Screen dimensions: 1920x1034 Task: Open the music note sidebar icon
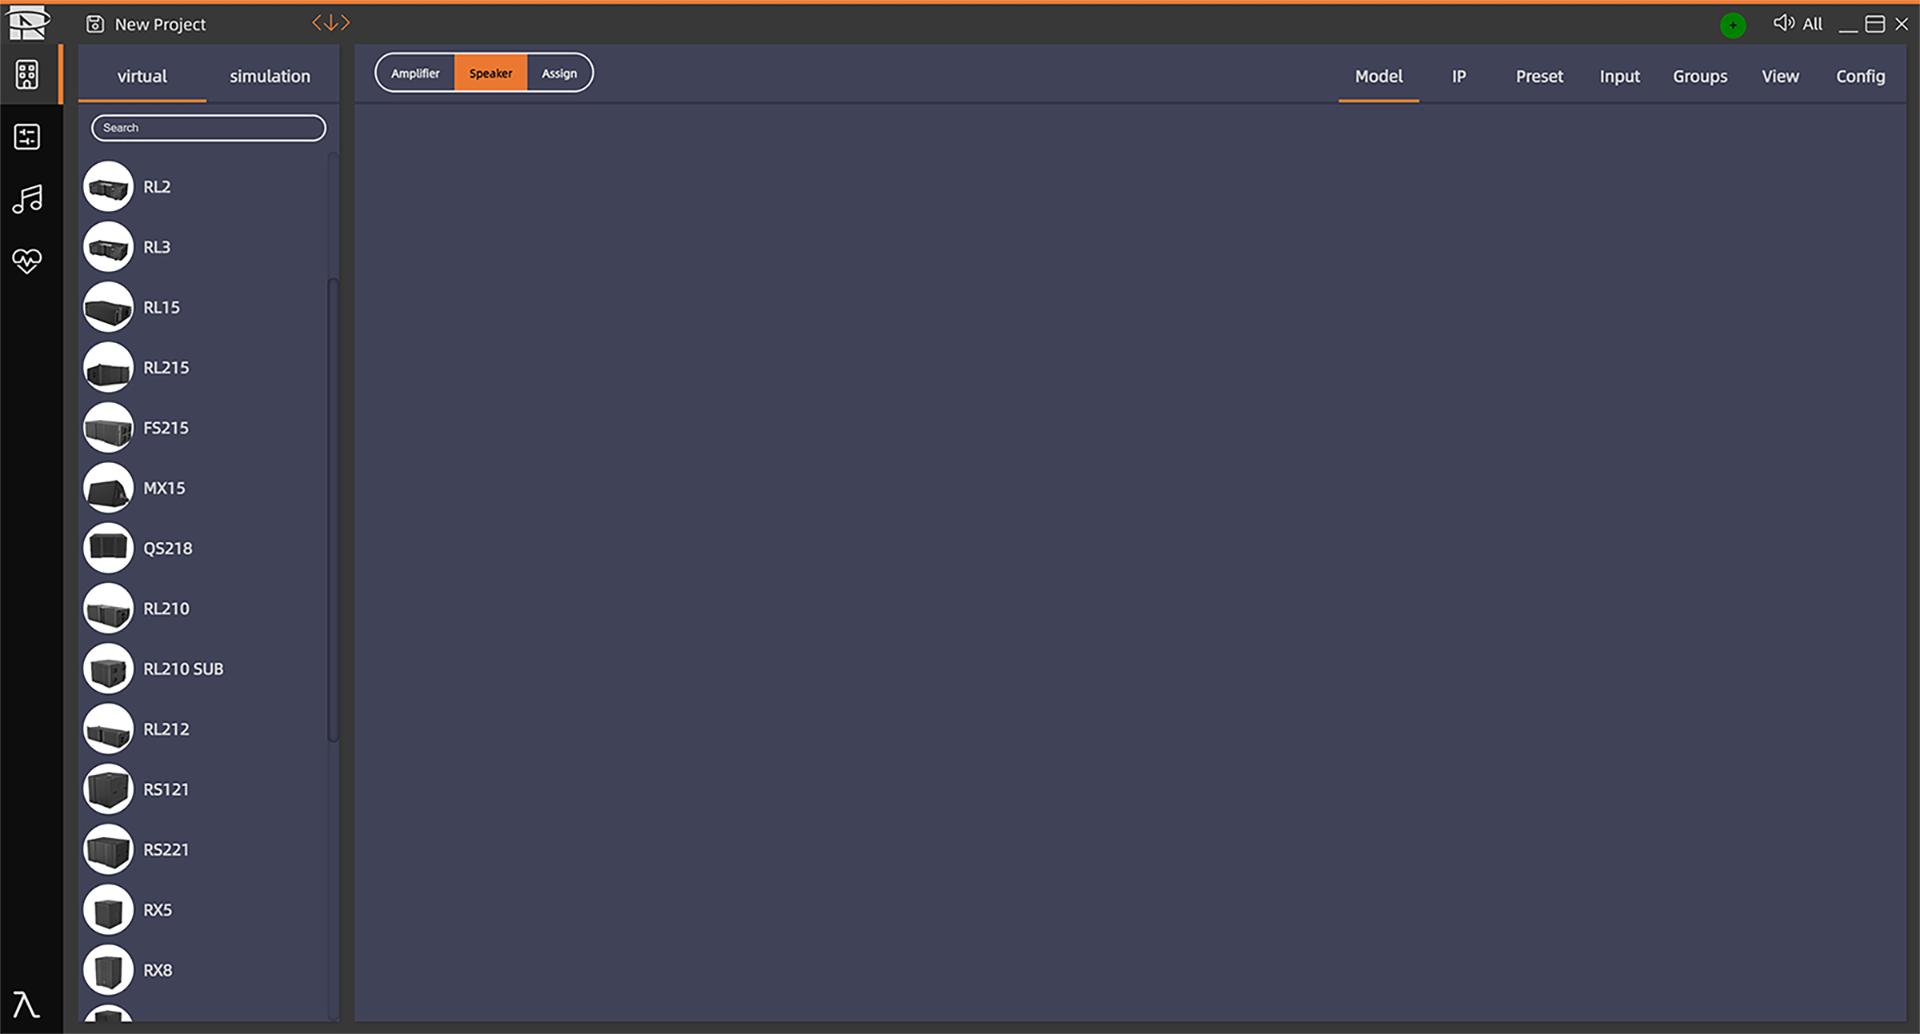click(27, 199)
